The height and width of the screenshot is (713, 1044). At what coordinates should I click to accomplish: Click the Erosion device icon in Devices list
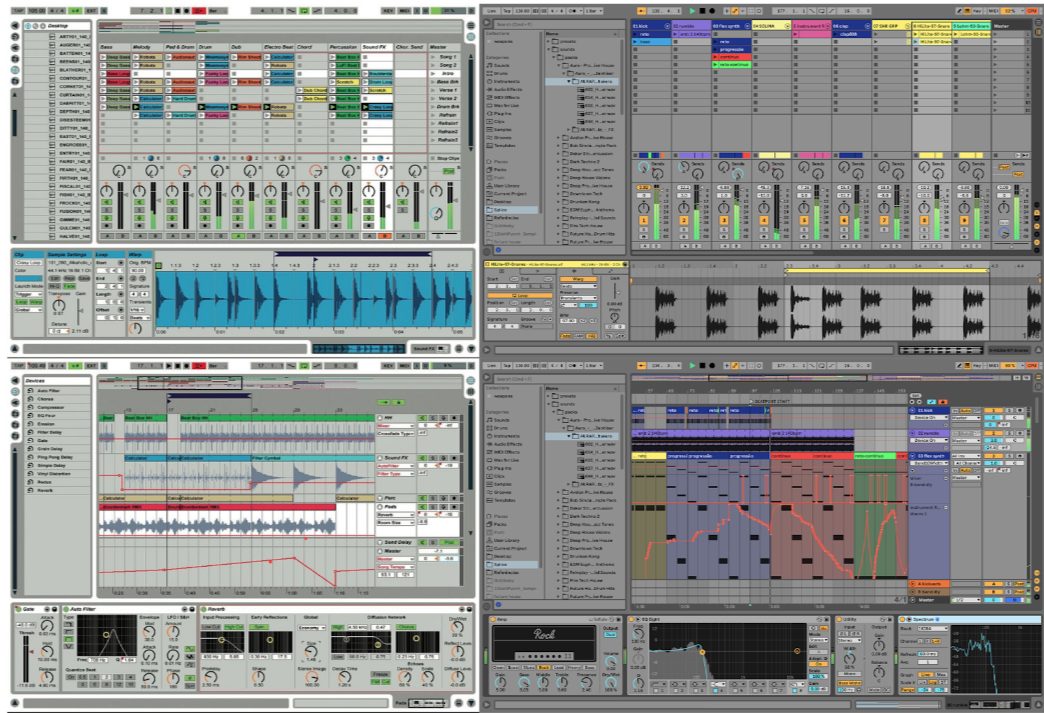pos(31,423)
